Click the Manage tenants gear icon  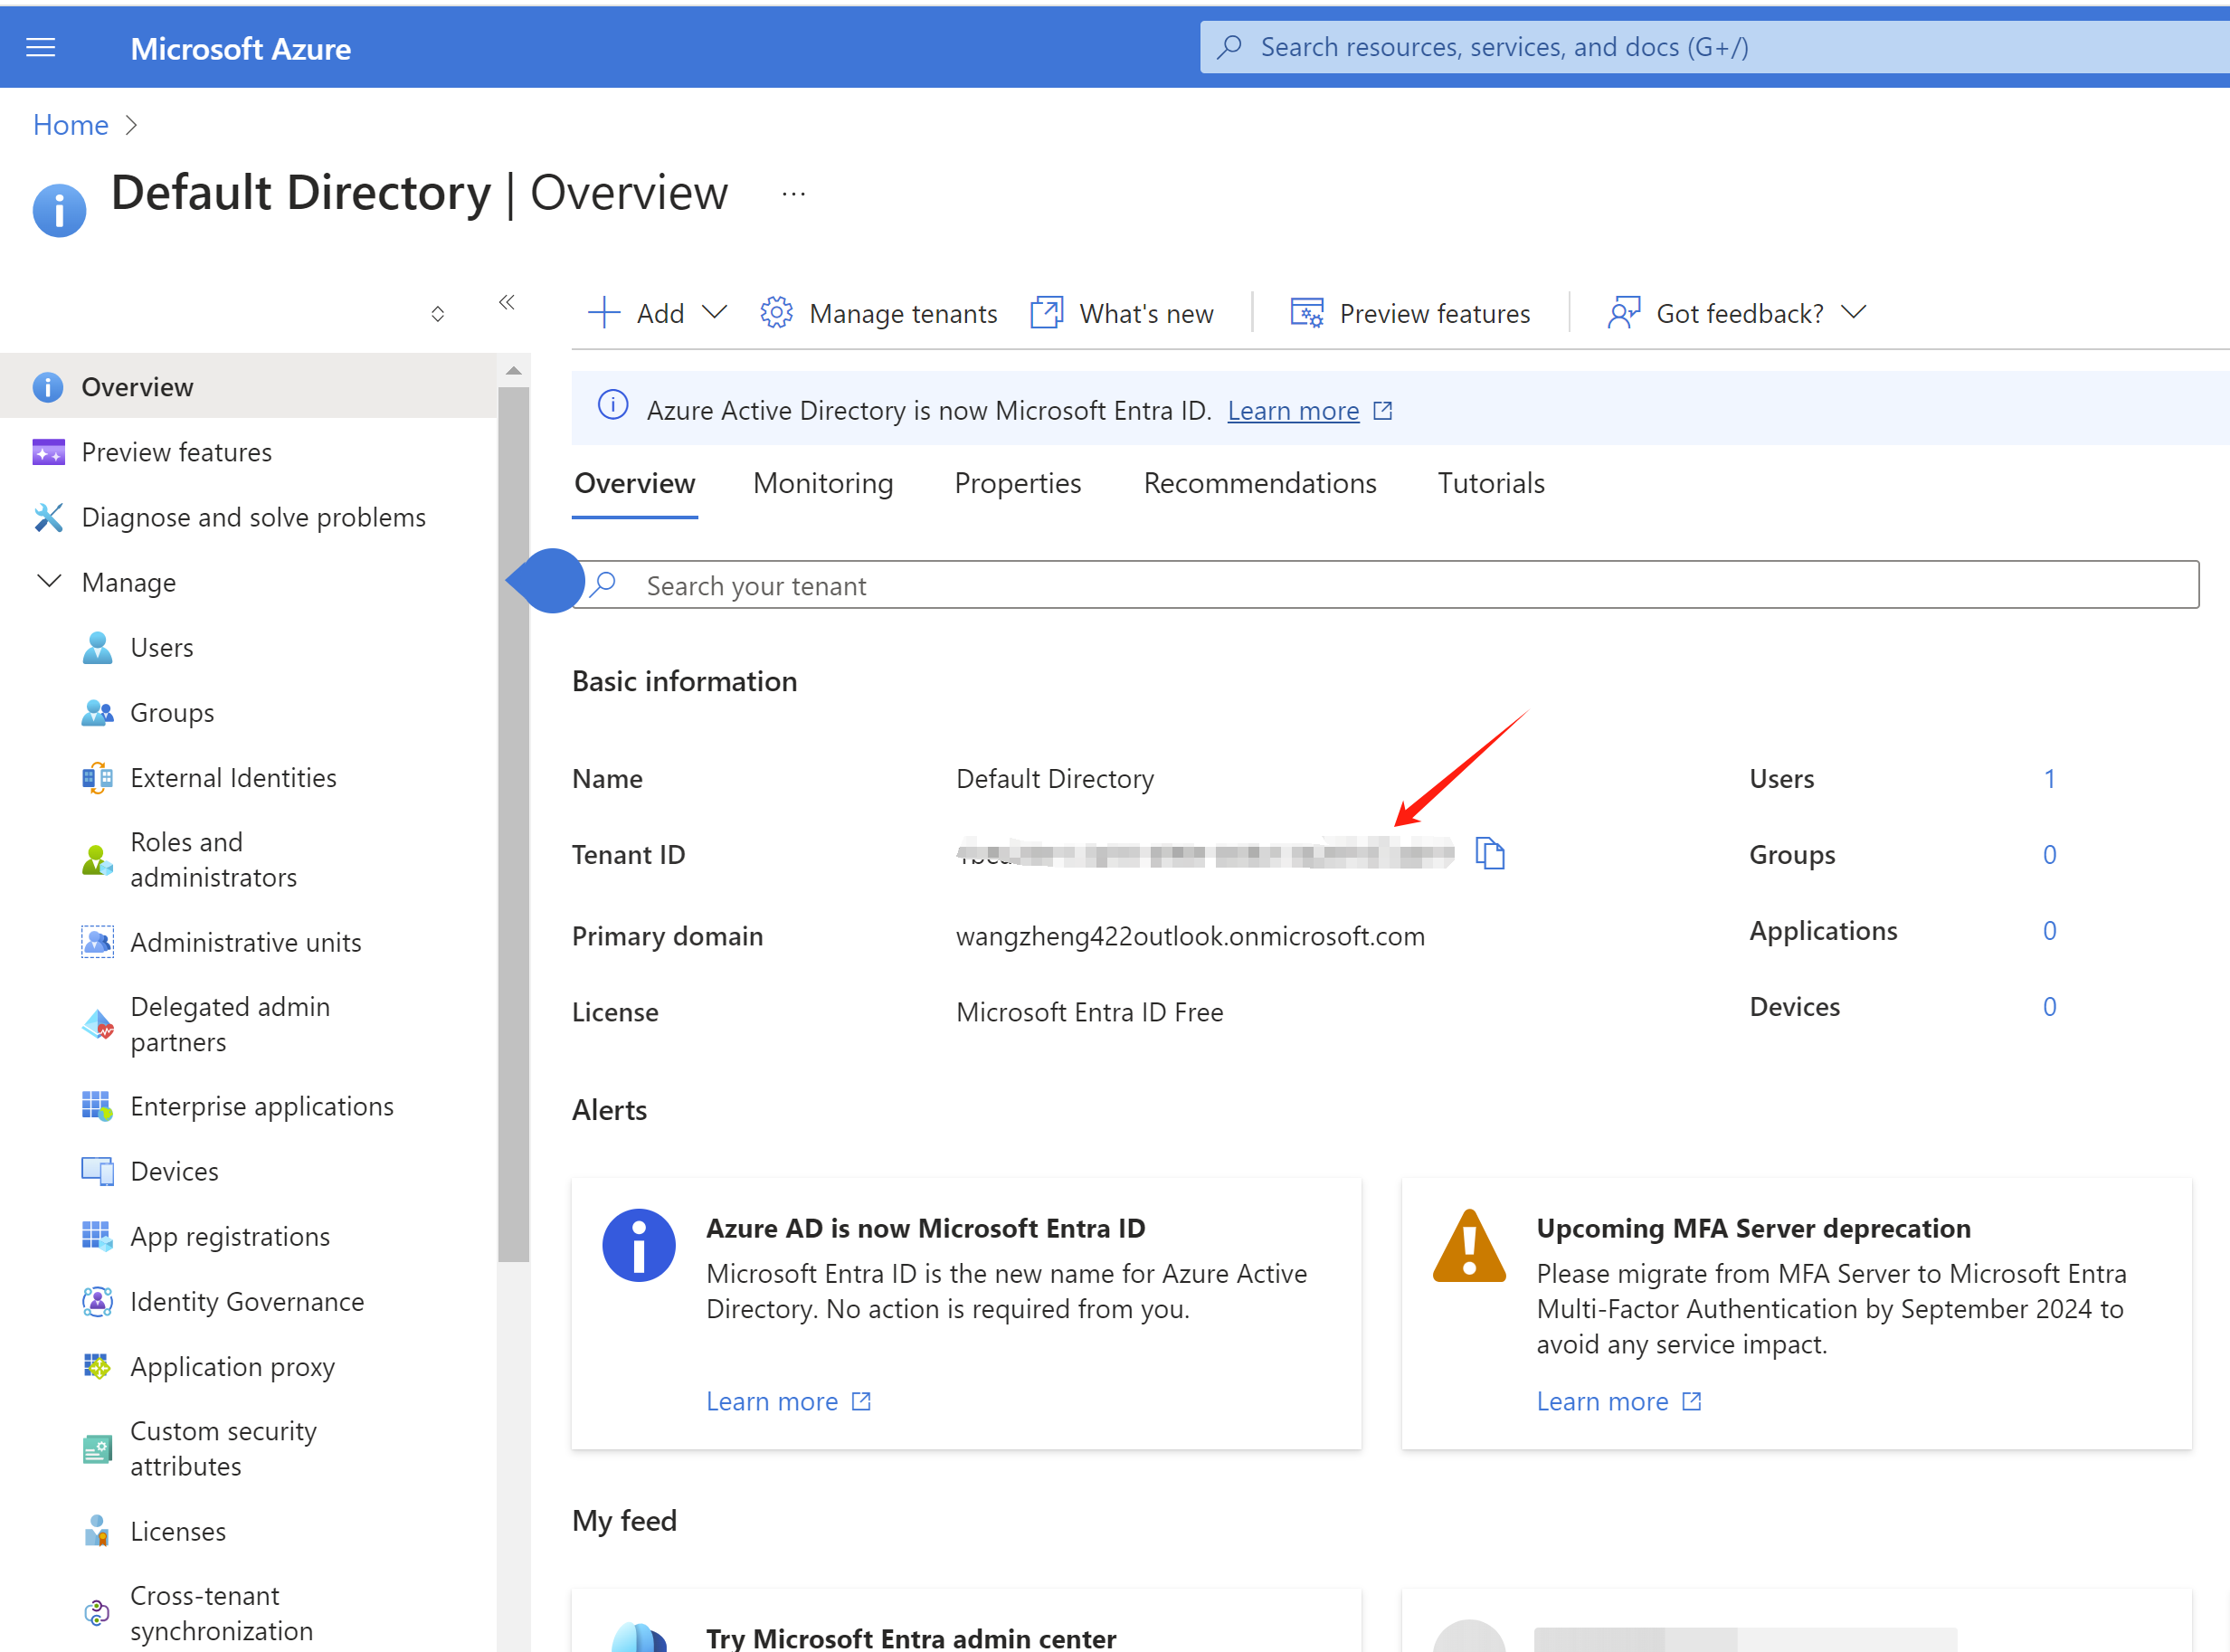pyautogui.click(x=776, y=313)
